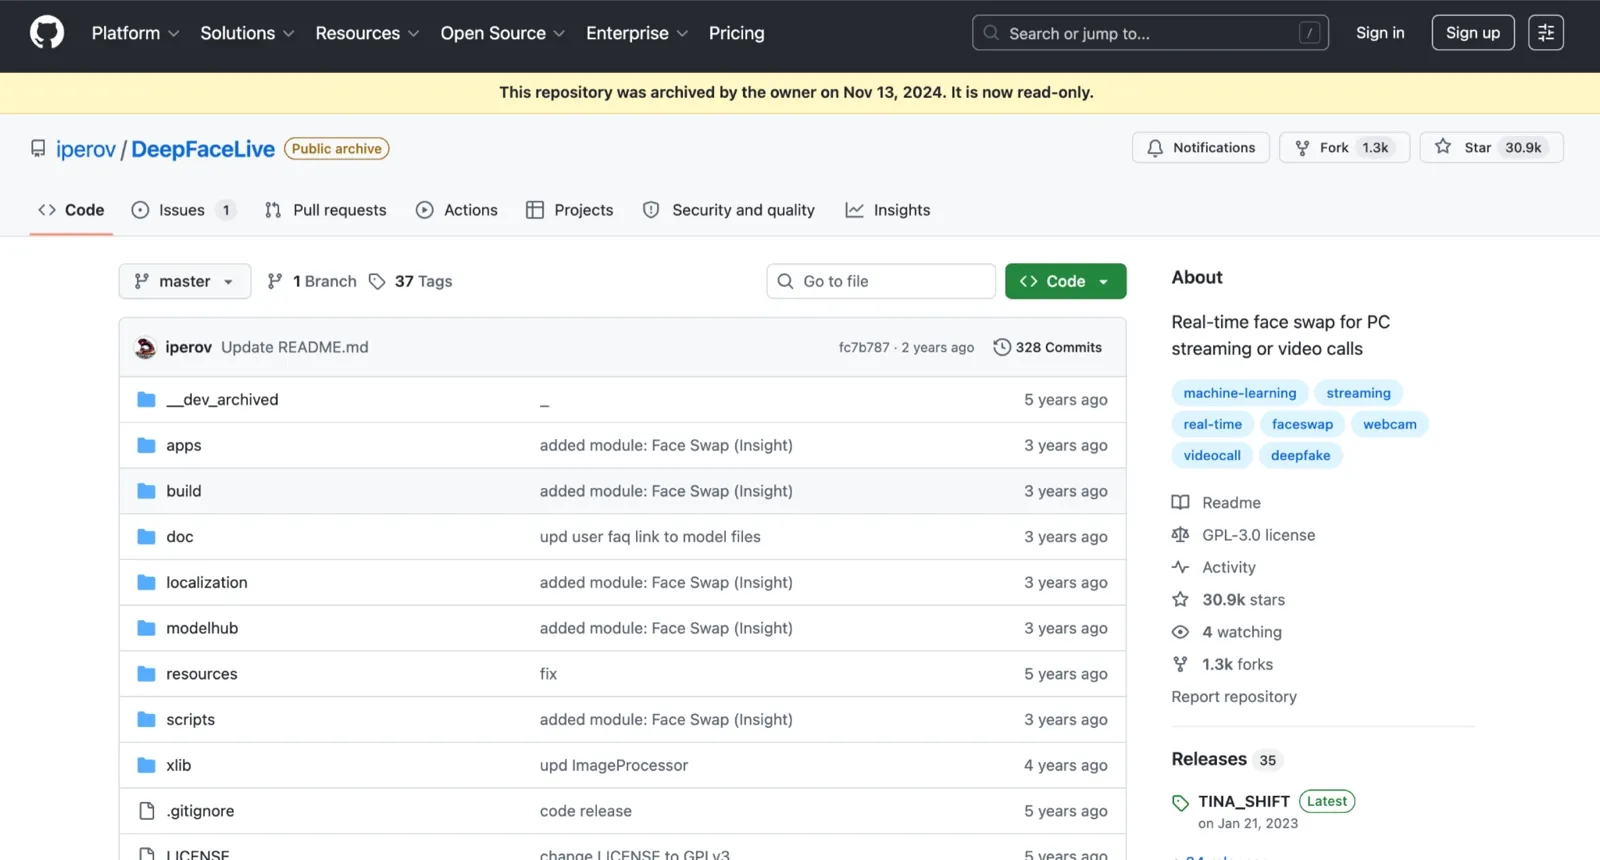Viewport: 1600px width, 860px height.
Task: Click the forks icon in About
Action: tap(1180, 664)
